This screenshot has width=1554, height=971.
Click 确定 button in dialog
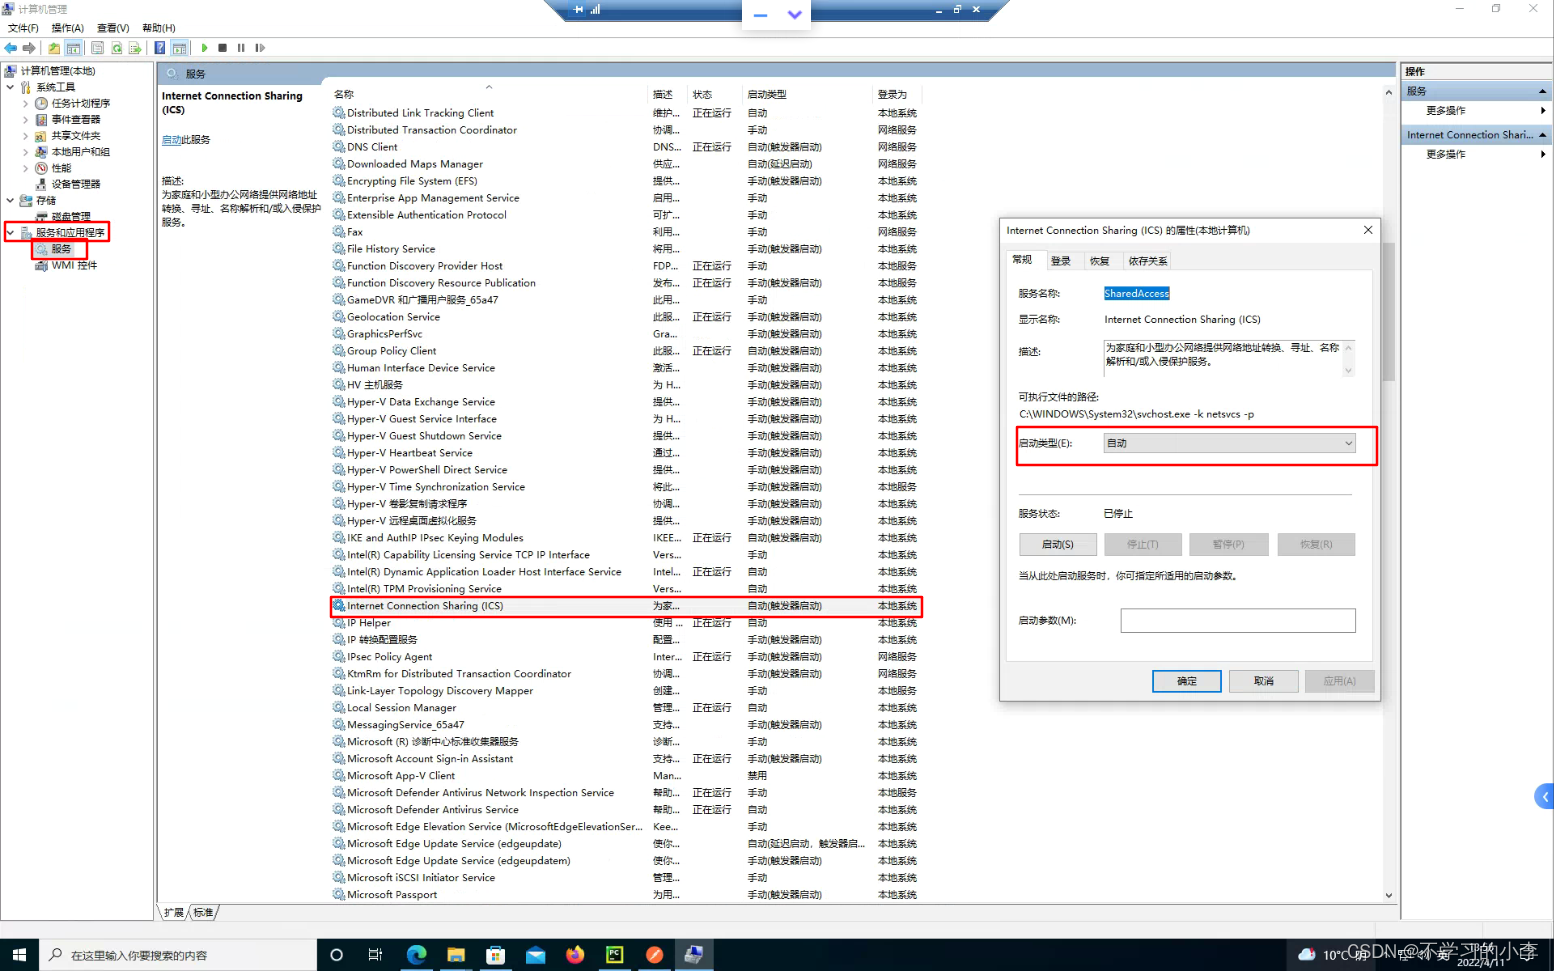(1187, 681)
